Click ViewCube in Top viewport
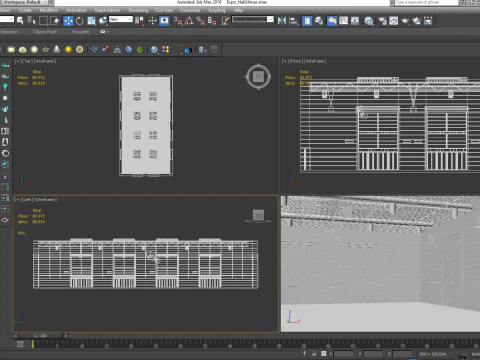480x360 pixels. (x=258, y=77)
